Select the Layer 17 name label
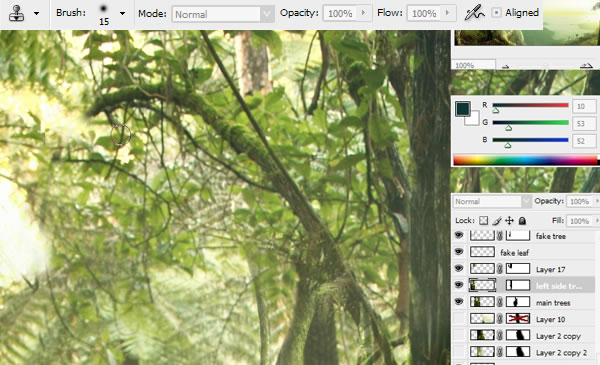 (x=551, y=269)
